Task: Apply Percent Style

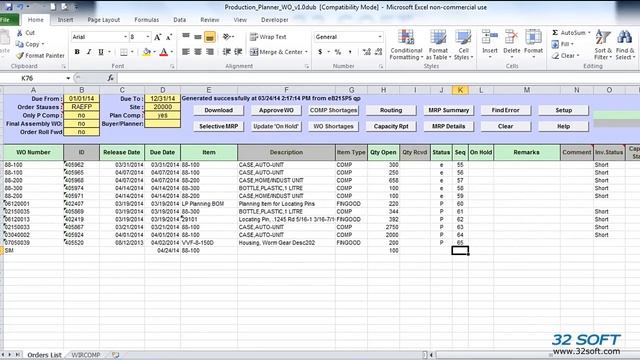Action: click(x=338, y=52)
